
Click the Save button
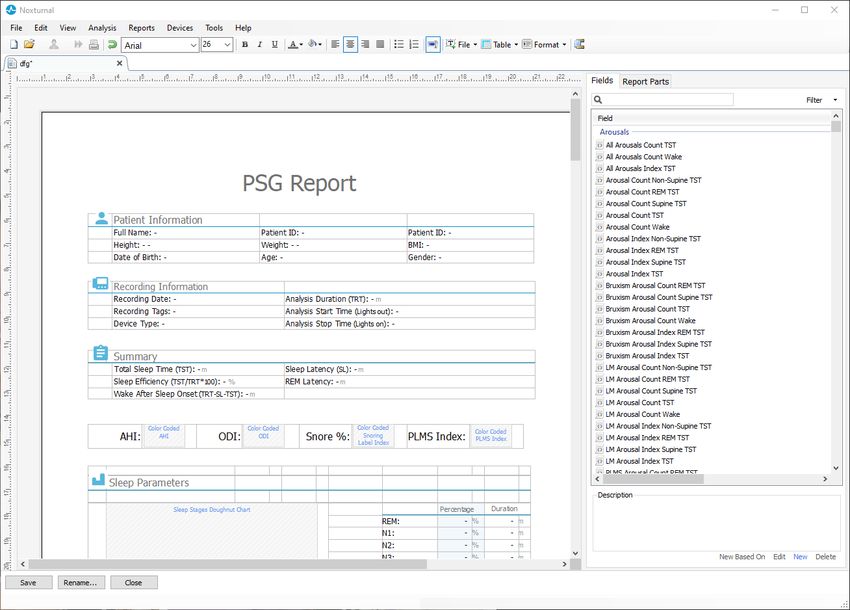coord(29,582)
